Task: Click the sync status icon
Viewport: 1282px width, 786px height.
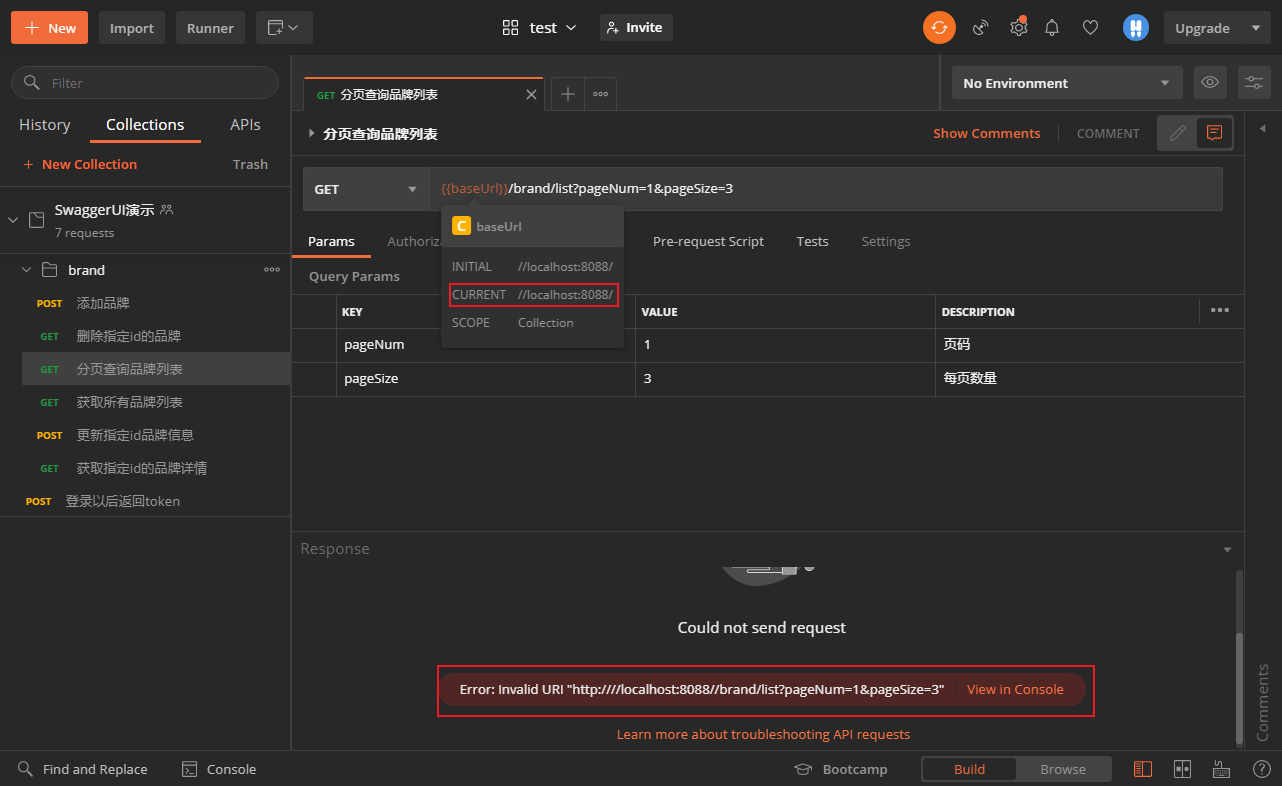Action: [939, 28]
